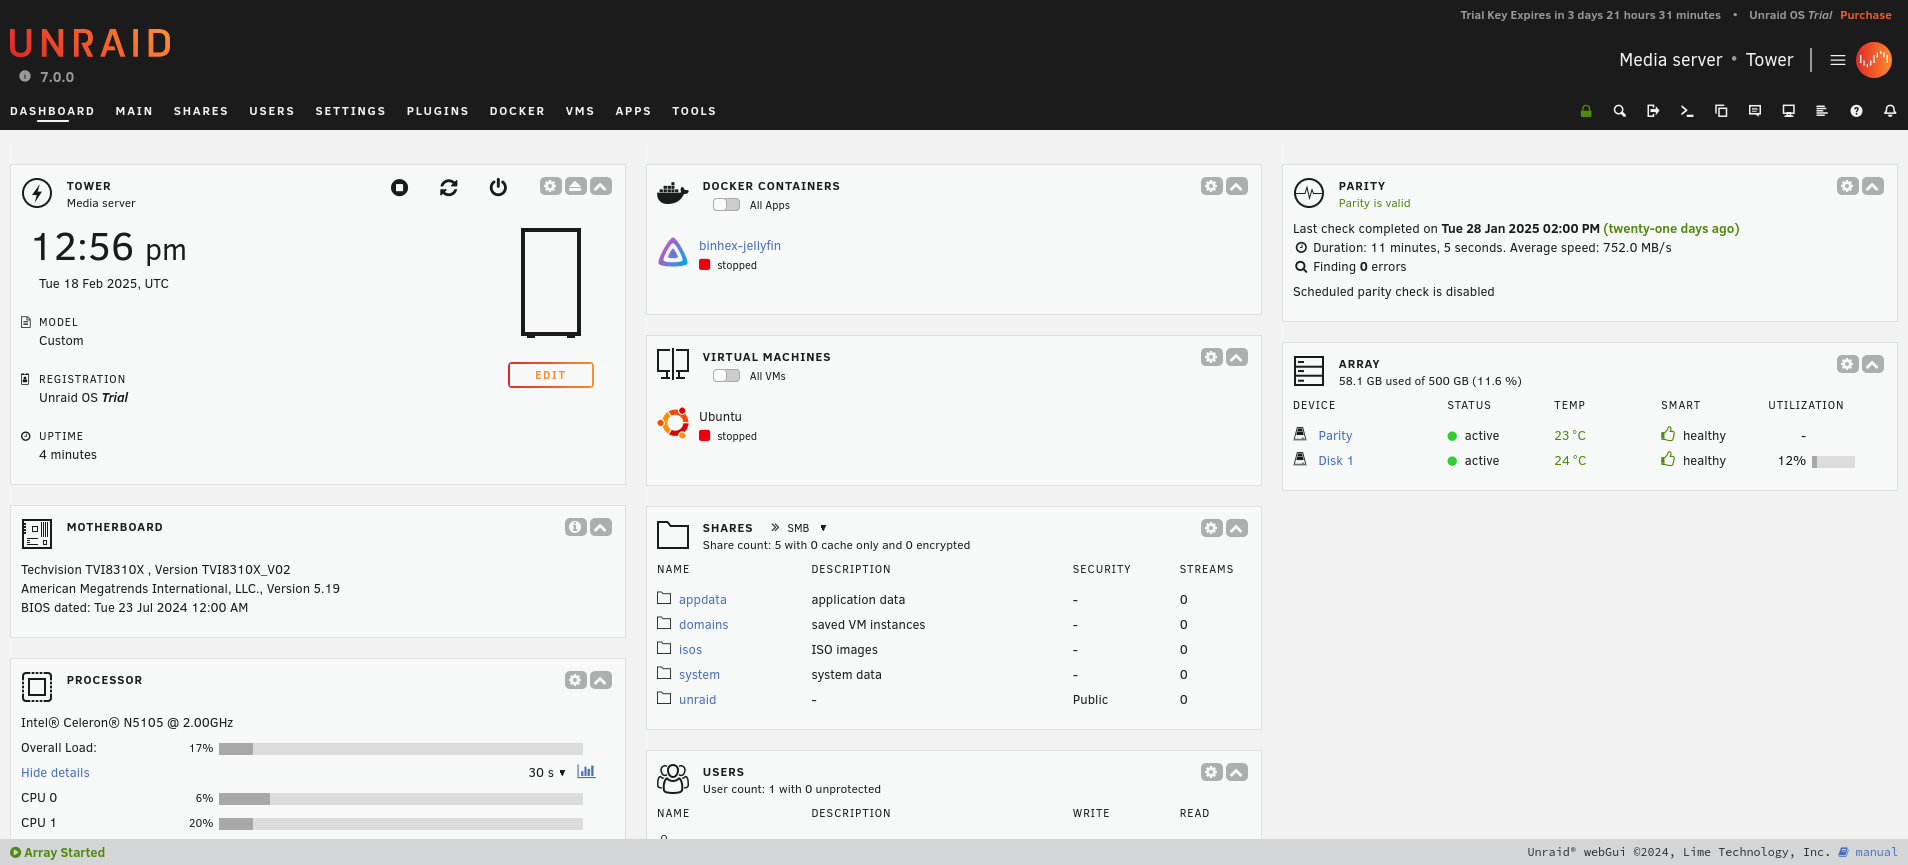1908x865 pixels.
Task: Click the manual link in footer
Action: click(1876, 853)
